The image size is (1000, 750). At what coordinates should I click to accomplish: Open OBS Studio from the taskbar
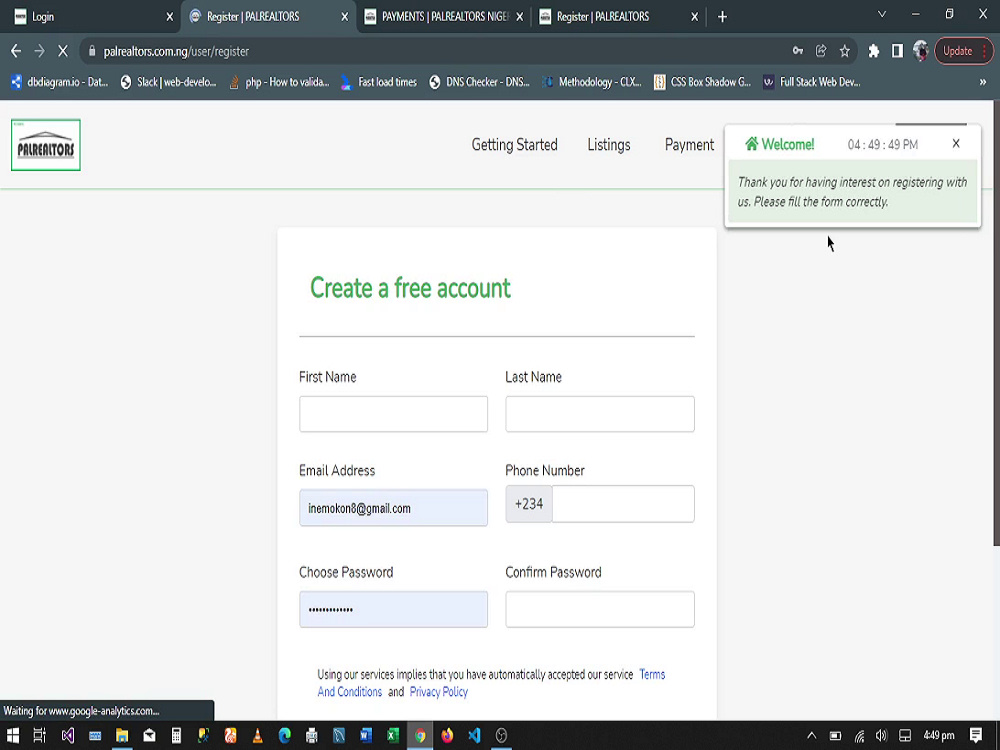(501, 735)
